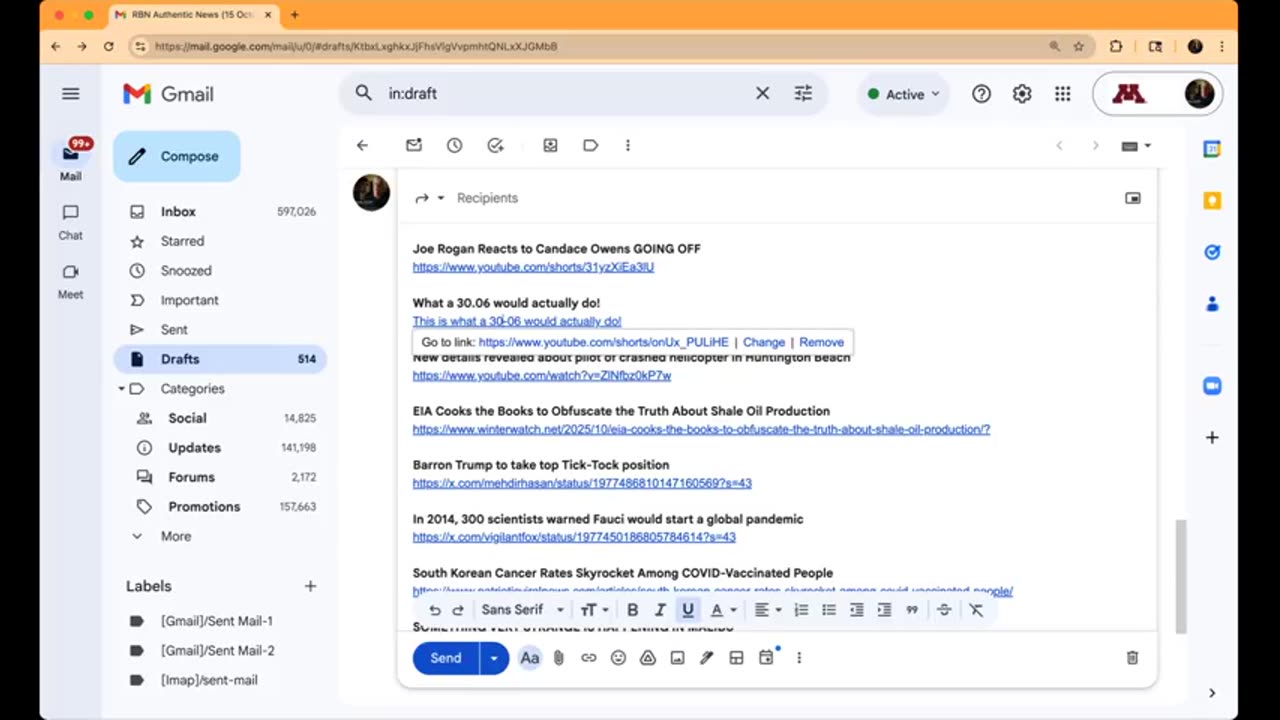Snooze this conversation
The height and width of the screenshot is (720, 1280).
pyautogui.click(x=454, y=145)
